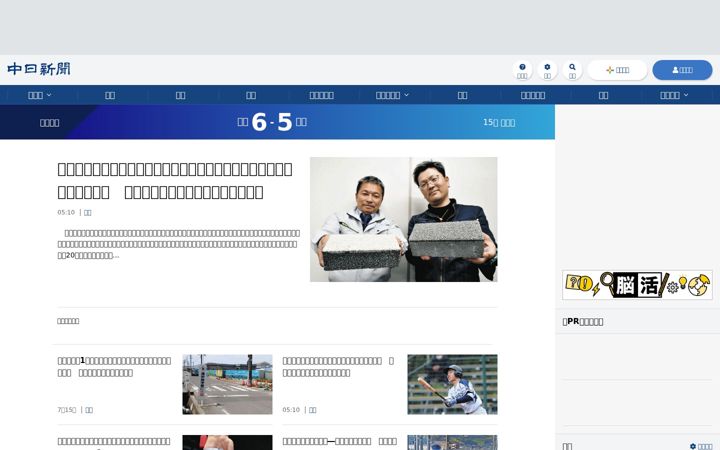Open the headline beside the baseball batter photo
720x450 pixels.
point(338,367)
